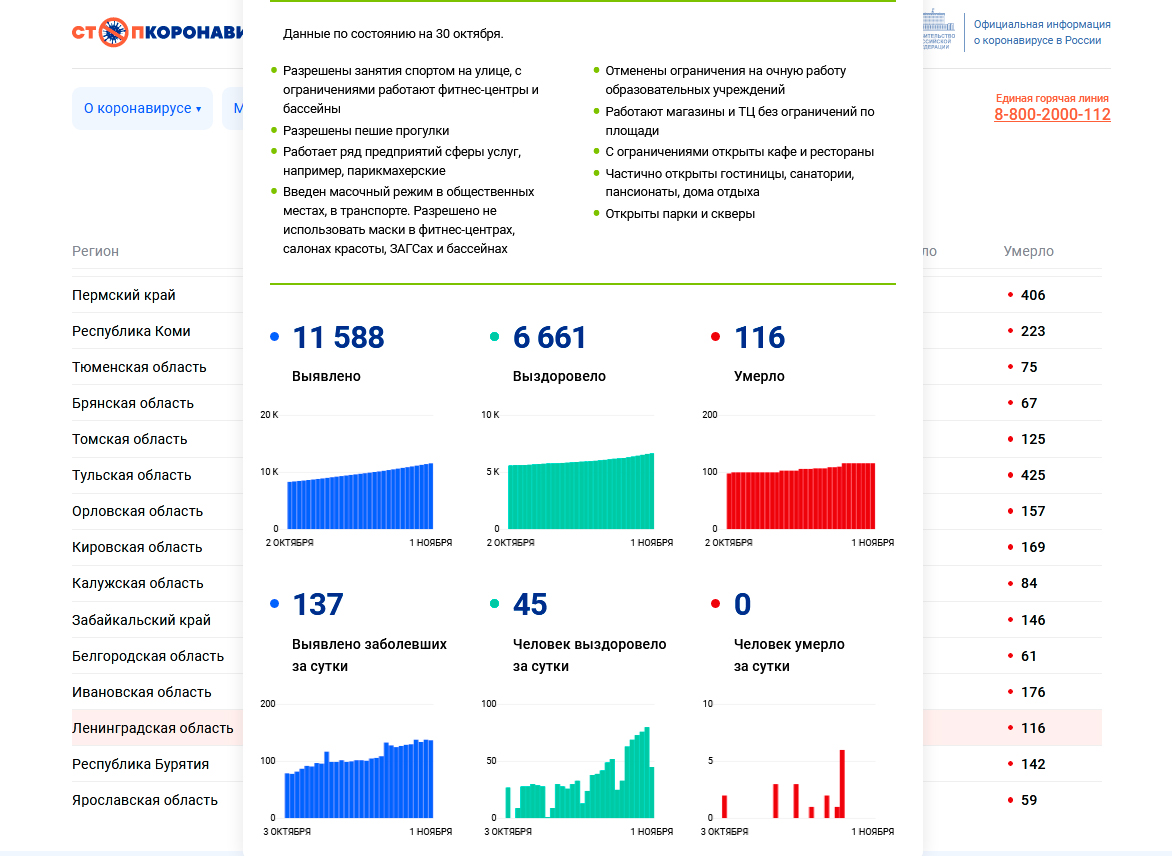The height and width of the screenshot is (856, 1172).
Task: Click the red dot beside 116 Умерло stat
Action: pos(715,338)
